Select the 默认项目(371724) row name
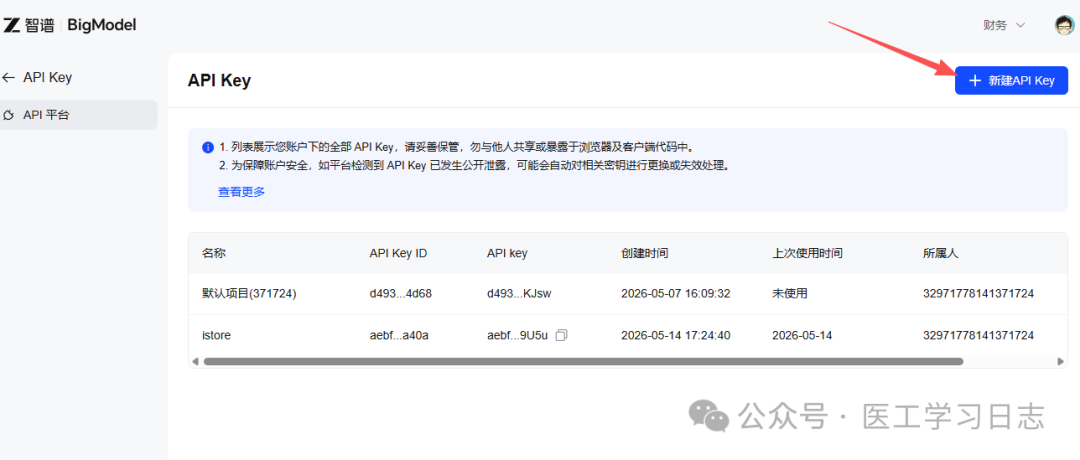The width and height of the screenshot is (1080, 460). (249, 294)
